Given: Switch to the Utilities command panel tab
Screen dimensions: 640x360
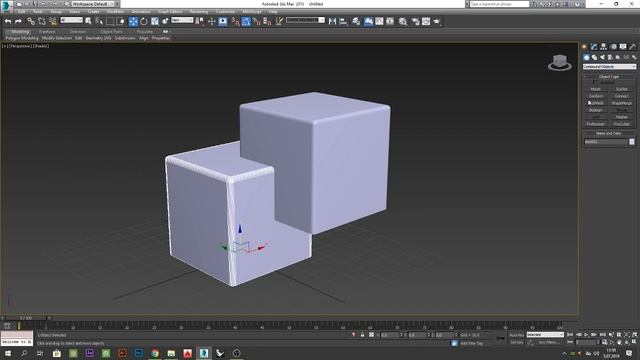Looking at the screenshot, I should [x=633, y=47].
